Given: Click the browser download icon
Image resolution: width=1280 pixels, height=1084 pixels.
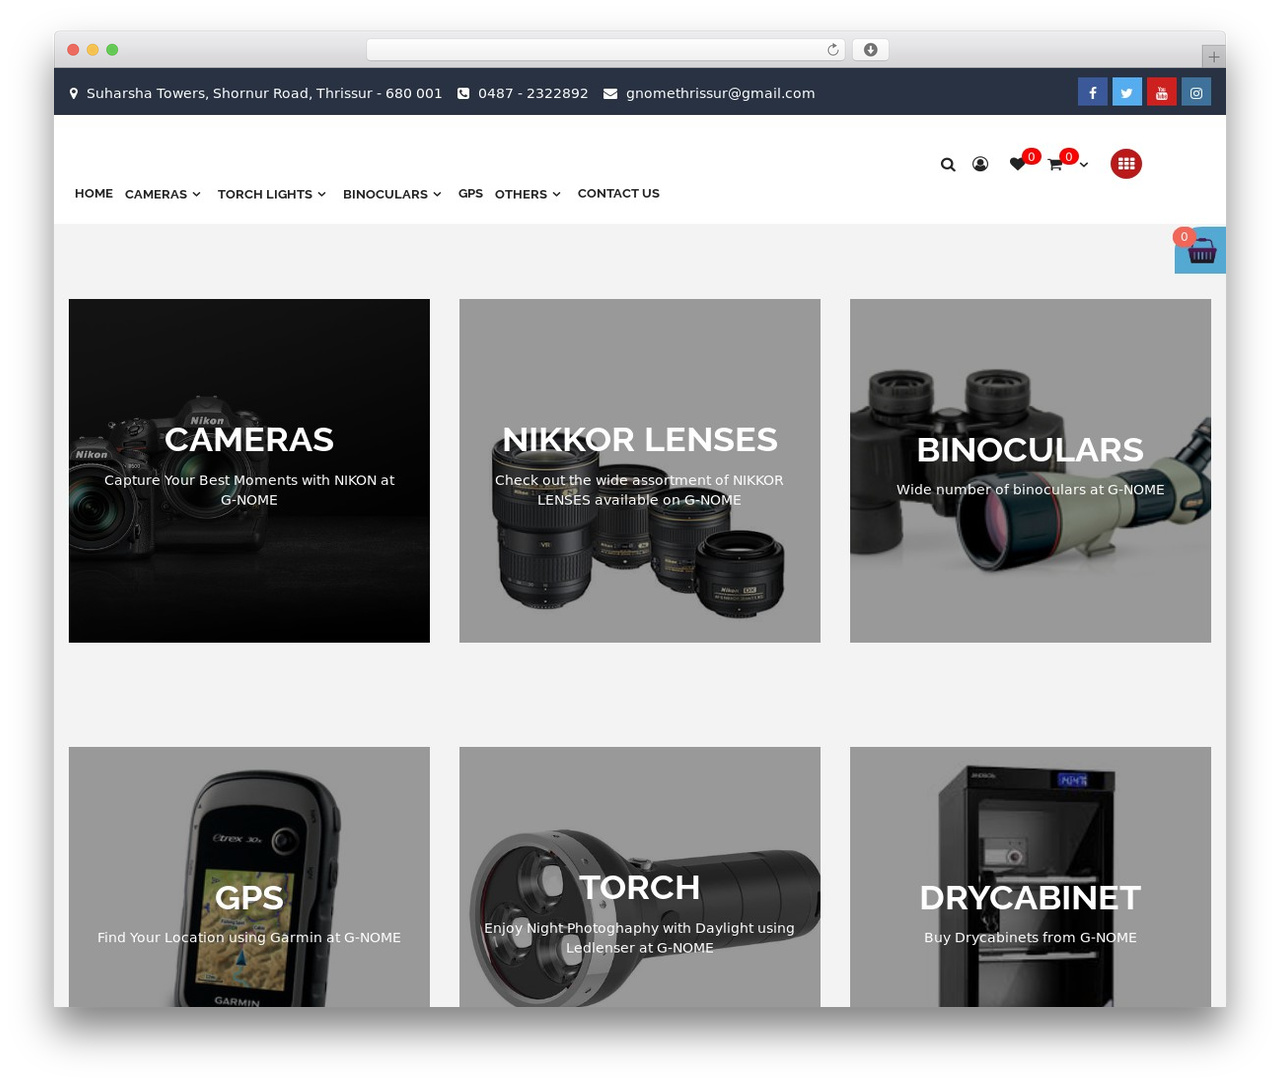Looking at the screenshot, I should (871, 50).
